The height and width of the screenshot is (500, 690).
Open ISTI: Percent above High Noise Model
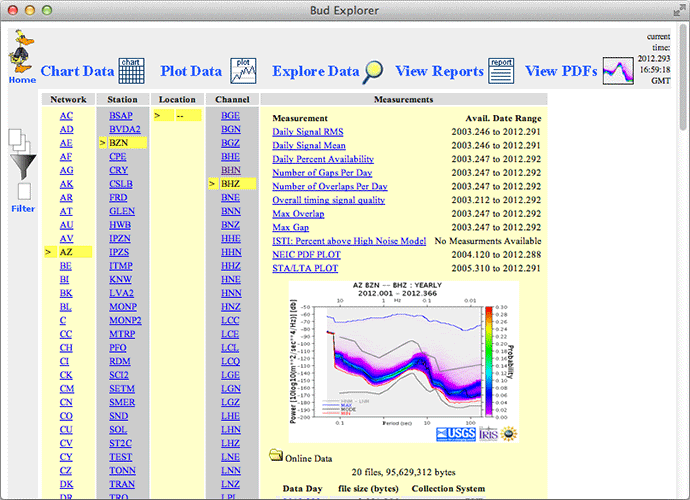[x=349, y=241]
